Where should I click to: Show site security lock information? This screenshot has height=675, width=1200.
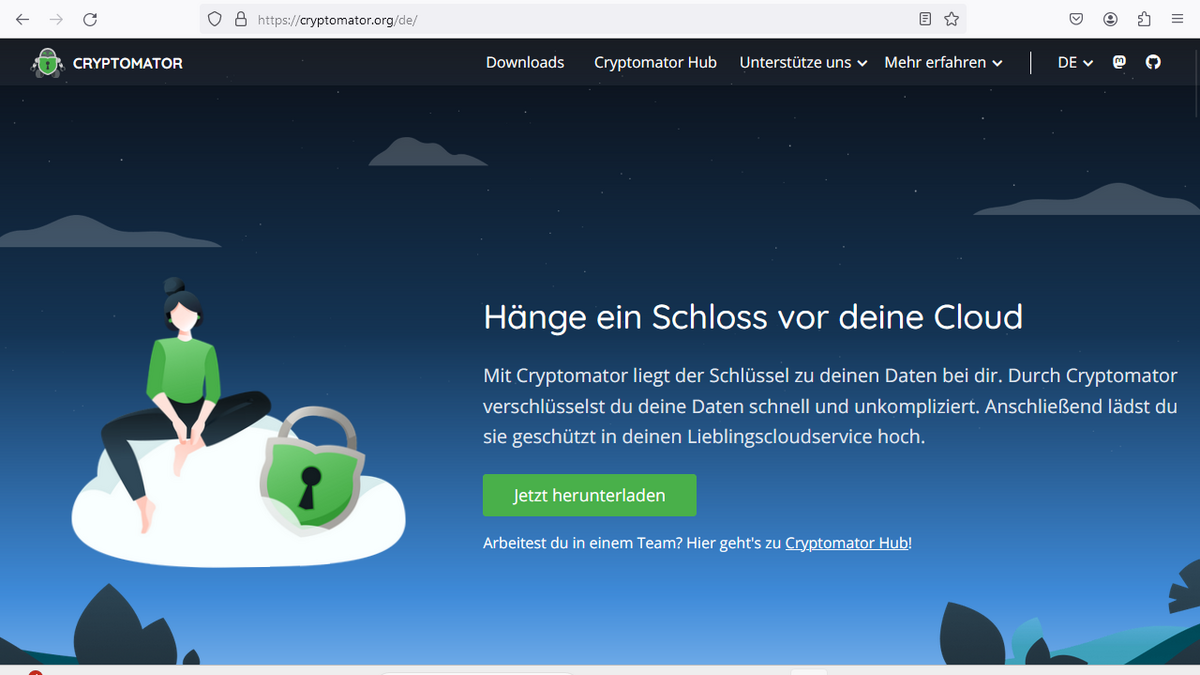(240, 19)
